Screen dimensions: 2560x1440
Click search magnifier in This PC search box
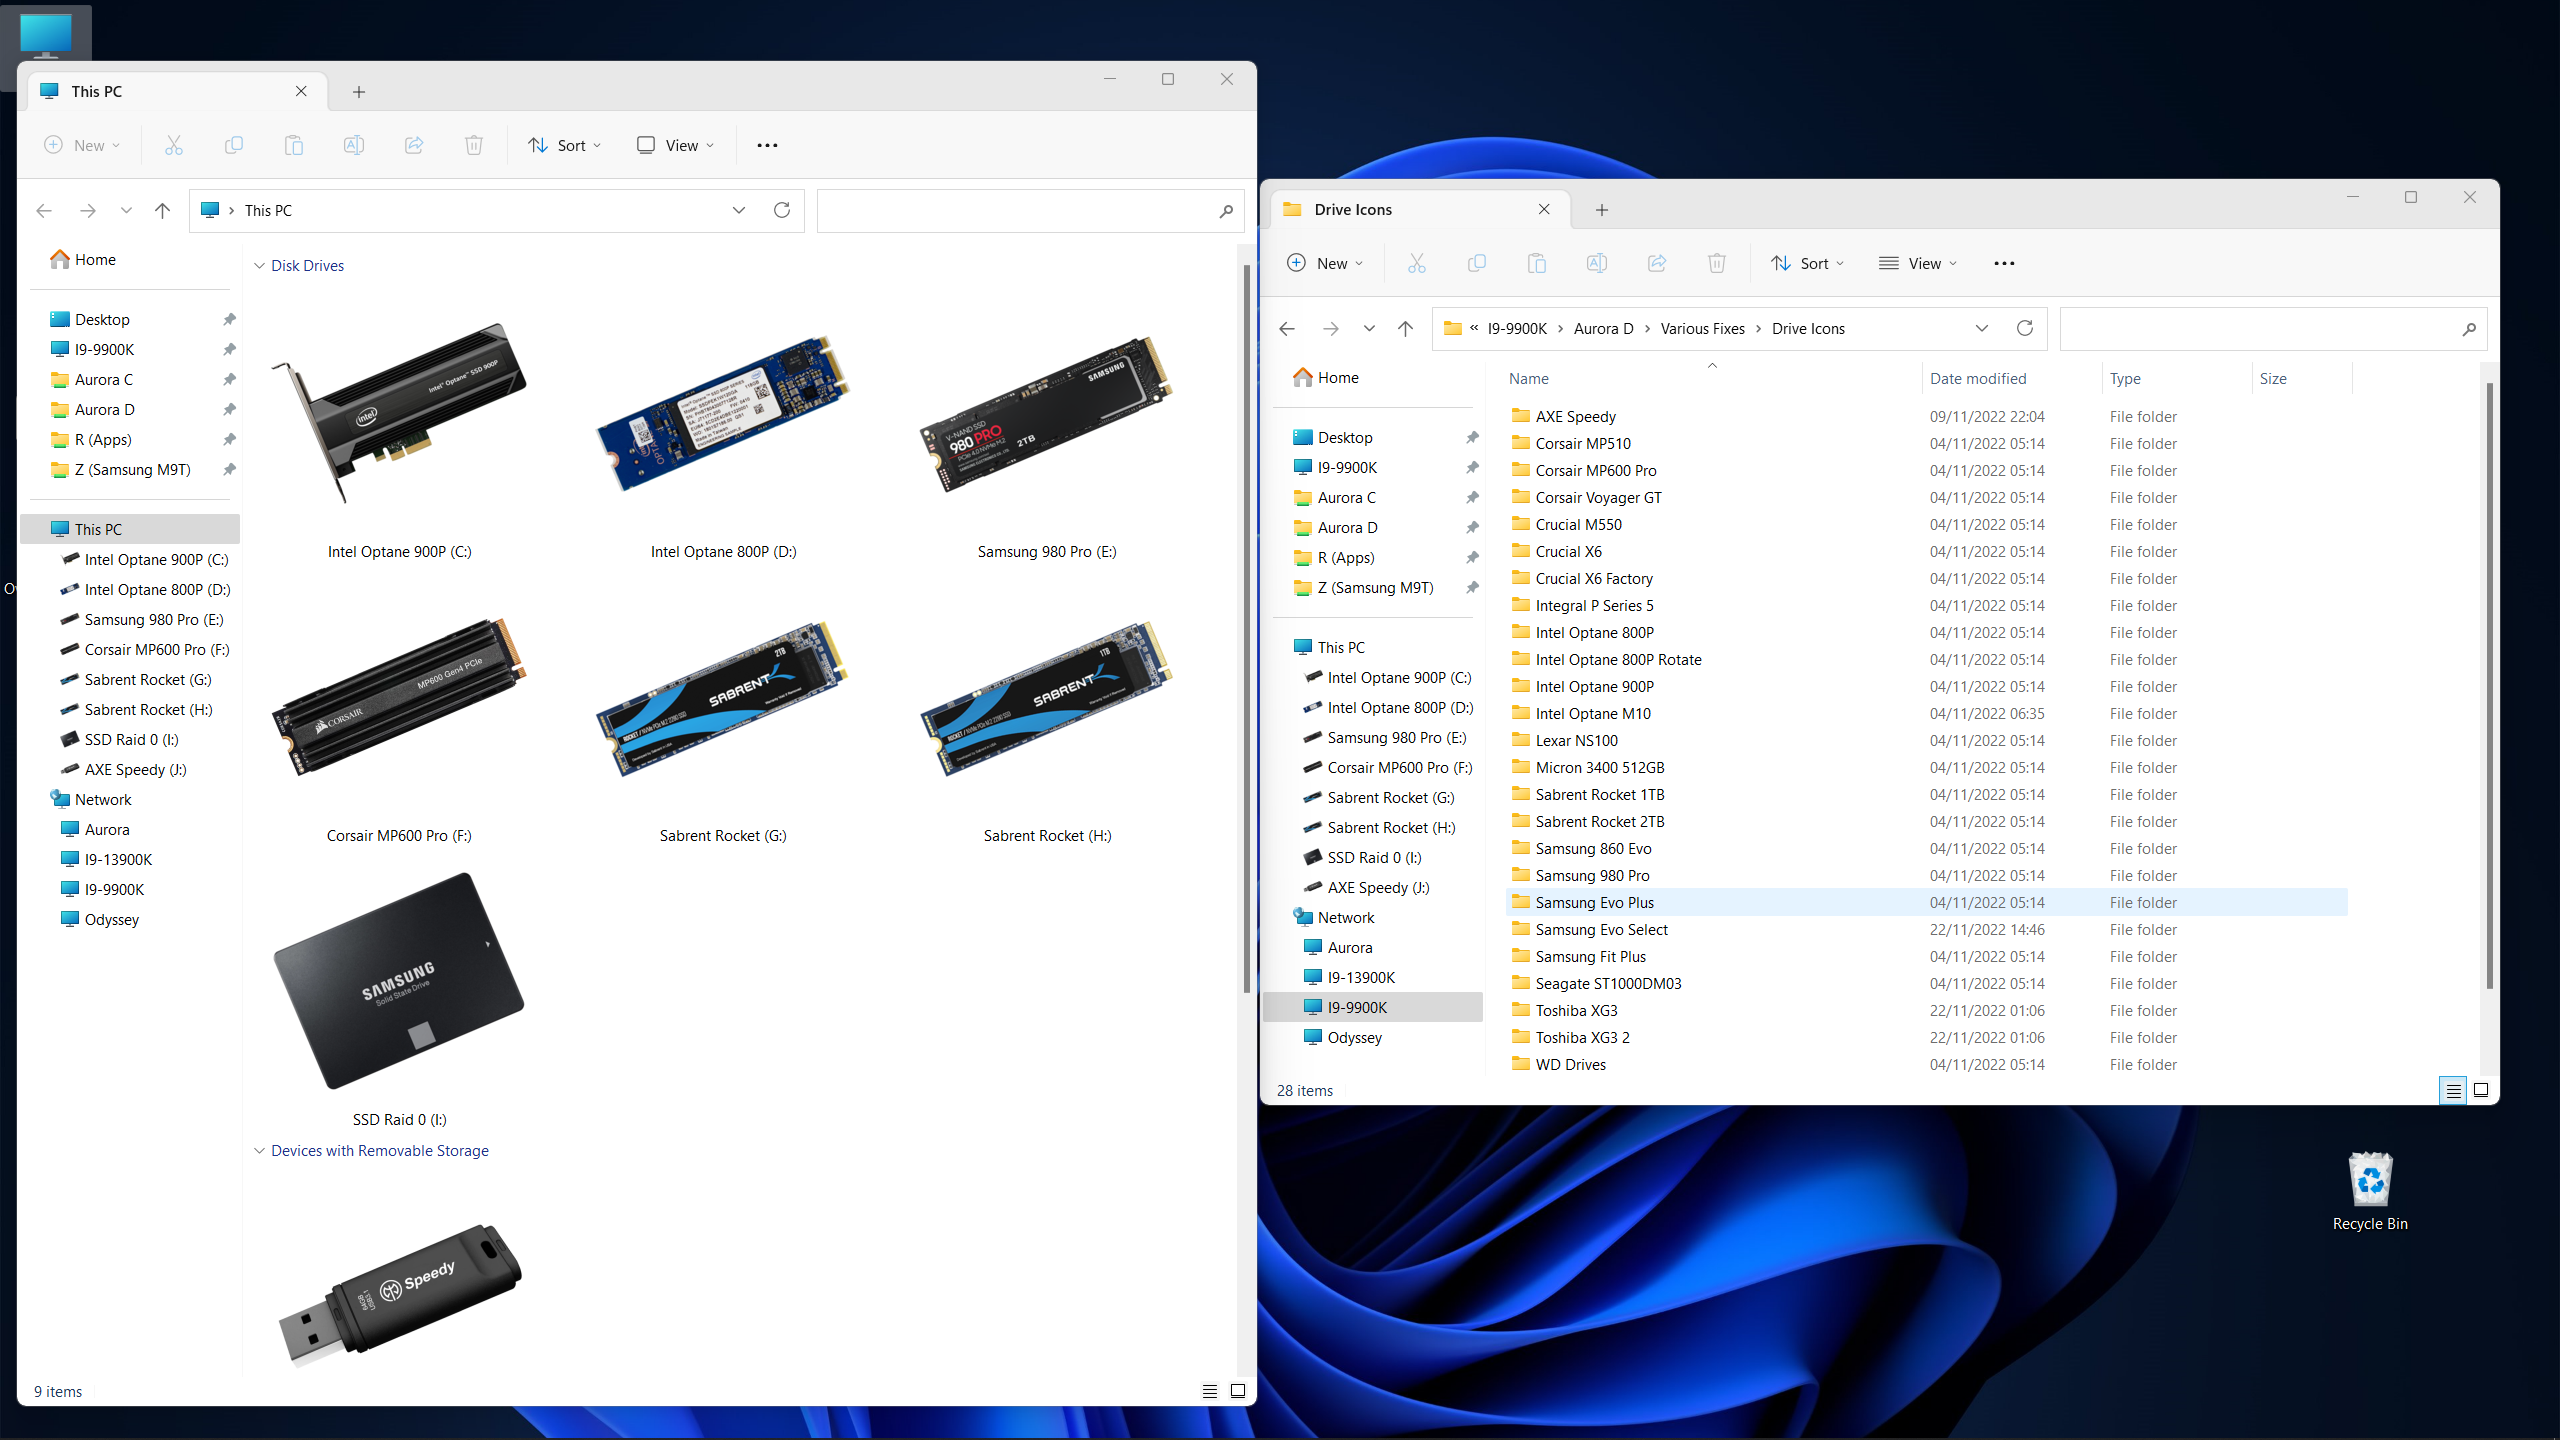1226,211
